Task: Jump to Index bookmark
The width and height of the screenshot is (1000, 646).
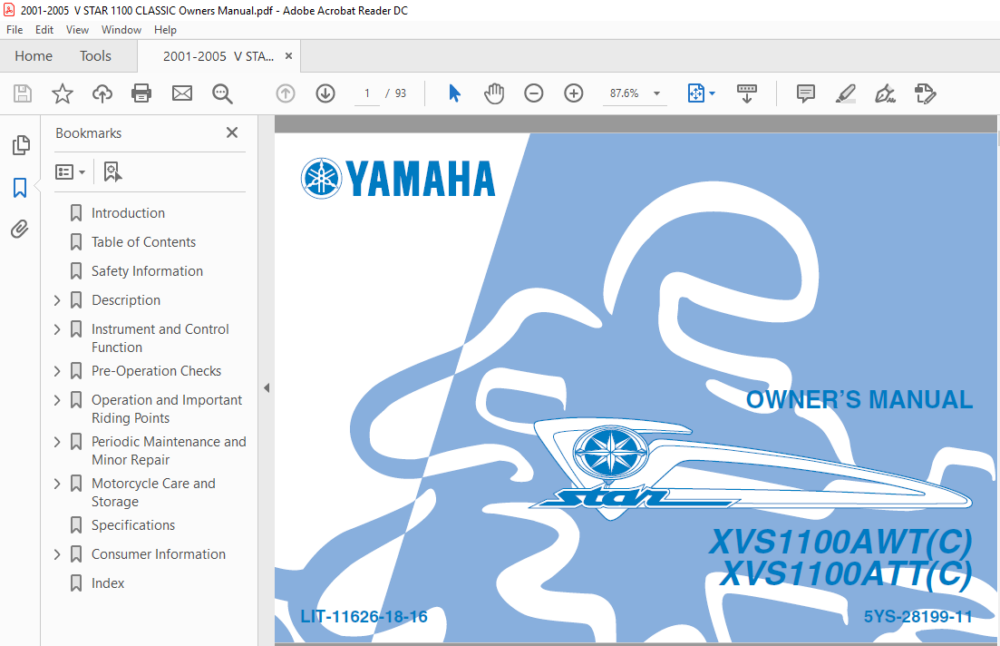Action: 107,584
